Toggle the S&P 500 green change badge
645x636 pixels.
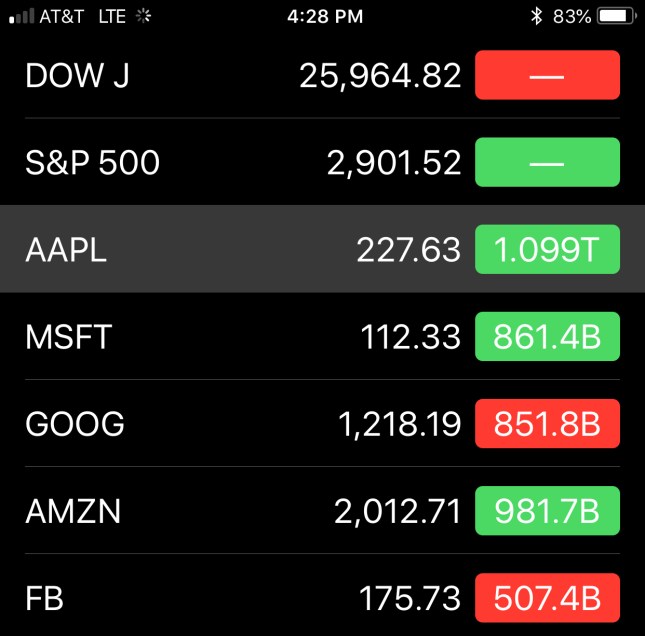[x=547, y=162]
